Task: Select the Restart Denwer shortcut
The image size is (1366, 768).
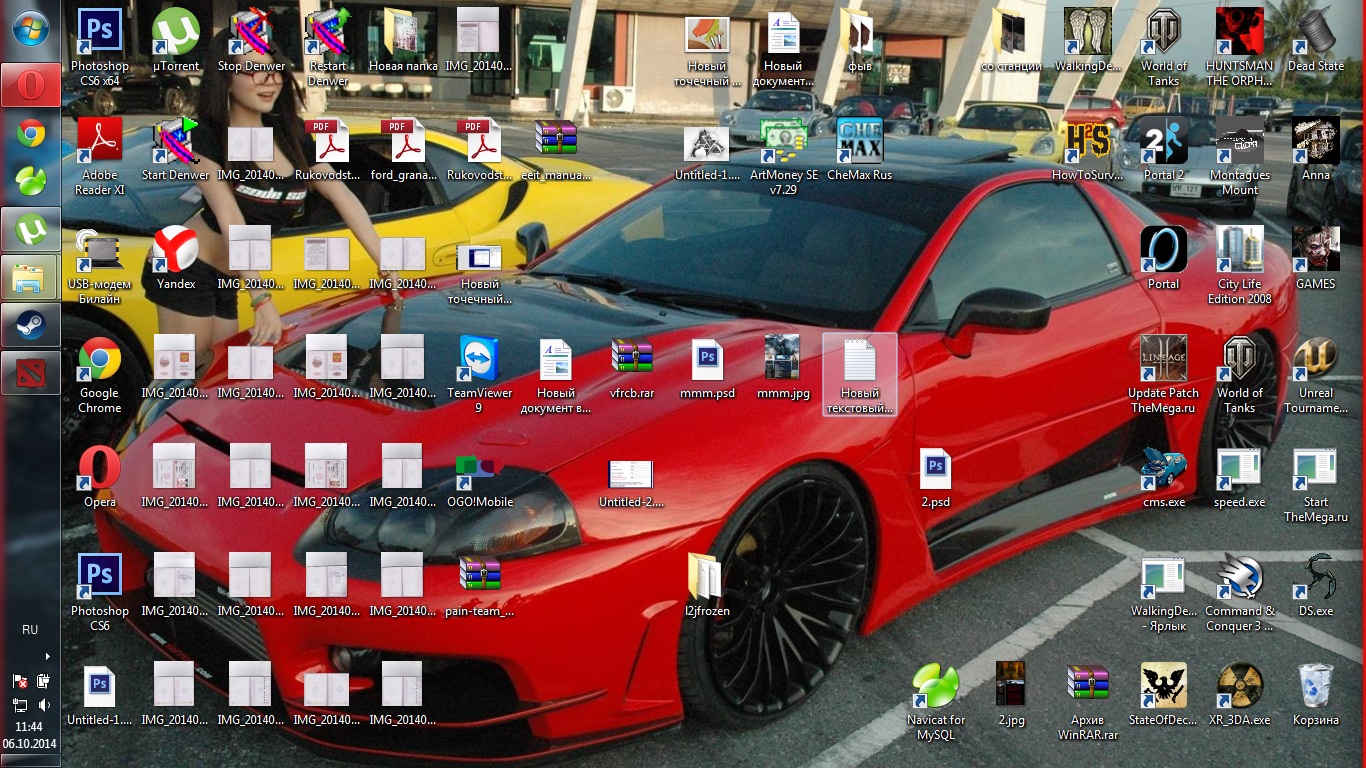Action: click(x=327, y=46)
